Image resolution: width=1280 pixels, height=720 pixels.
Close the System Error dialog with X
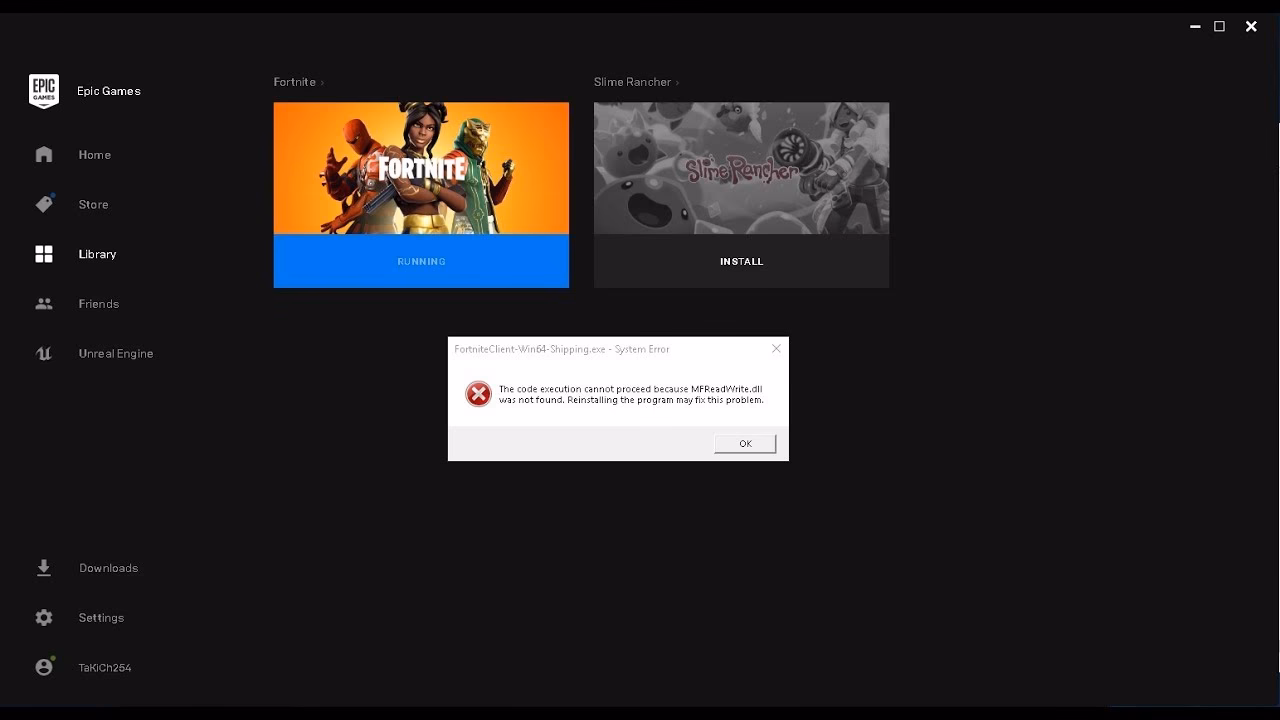pos(776,349)
